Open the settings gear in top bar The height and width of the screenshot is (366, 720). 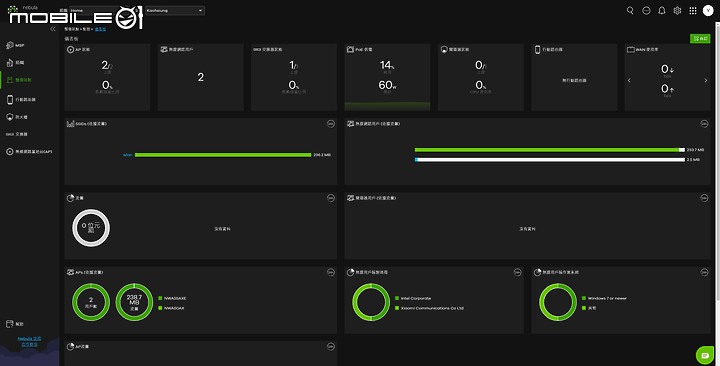point(677,11)
